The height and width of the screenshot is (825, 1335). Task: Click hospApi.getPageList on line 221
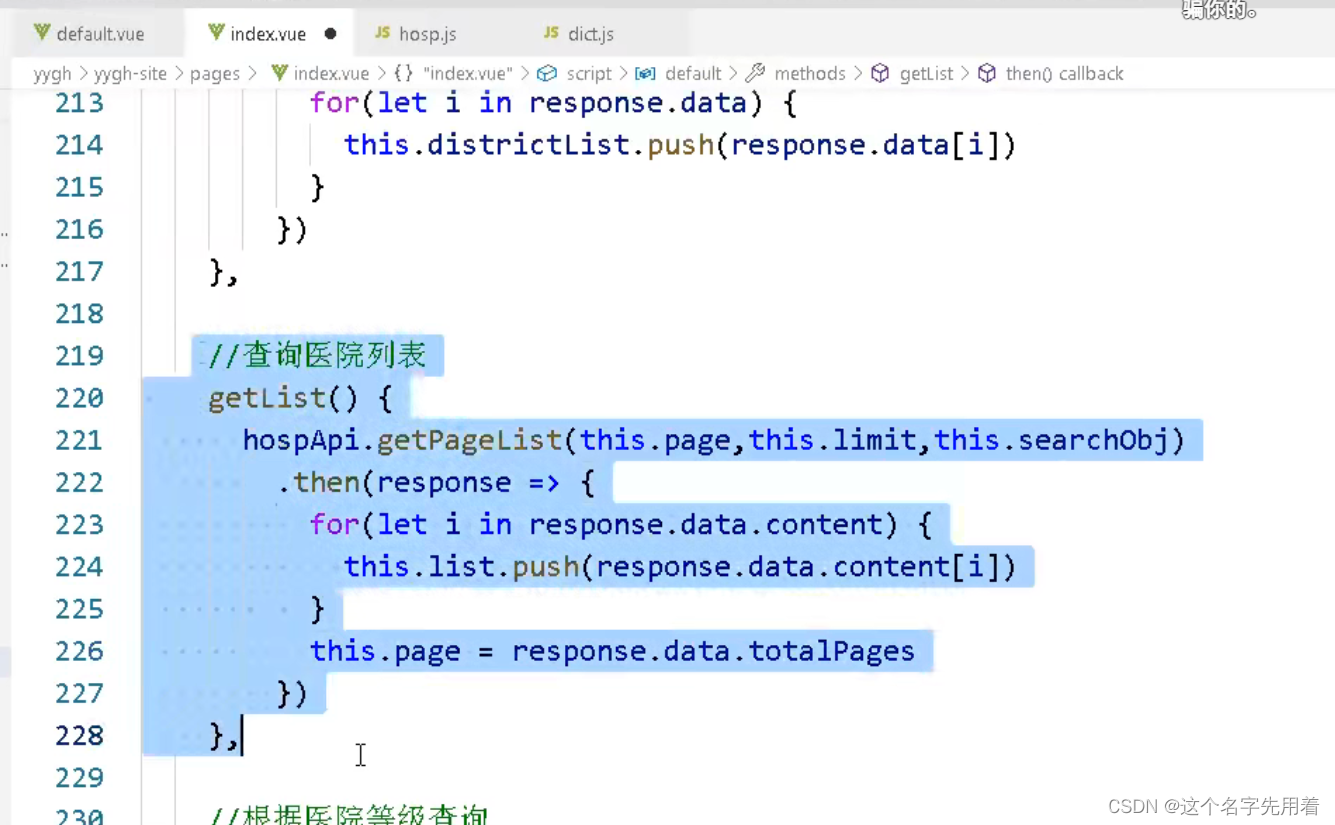click(402, 440)
